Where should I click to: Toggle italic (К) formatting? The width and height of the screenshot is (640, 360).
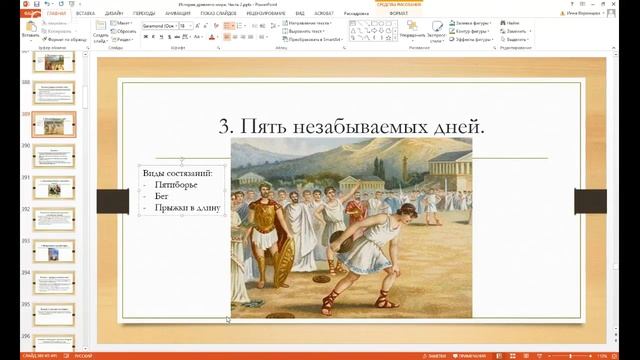153,37
